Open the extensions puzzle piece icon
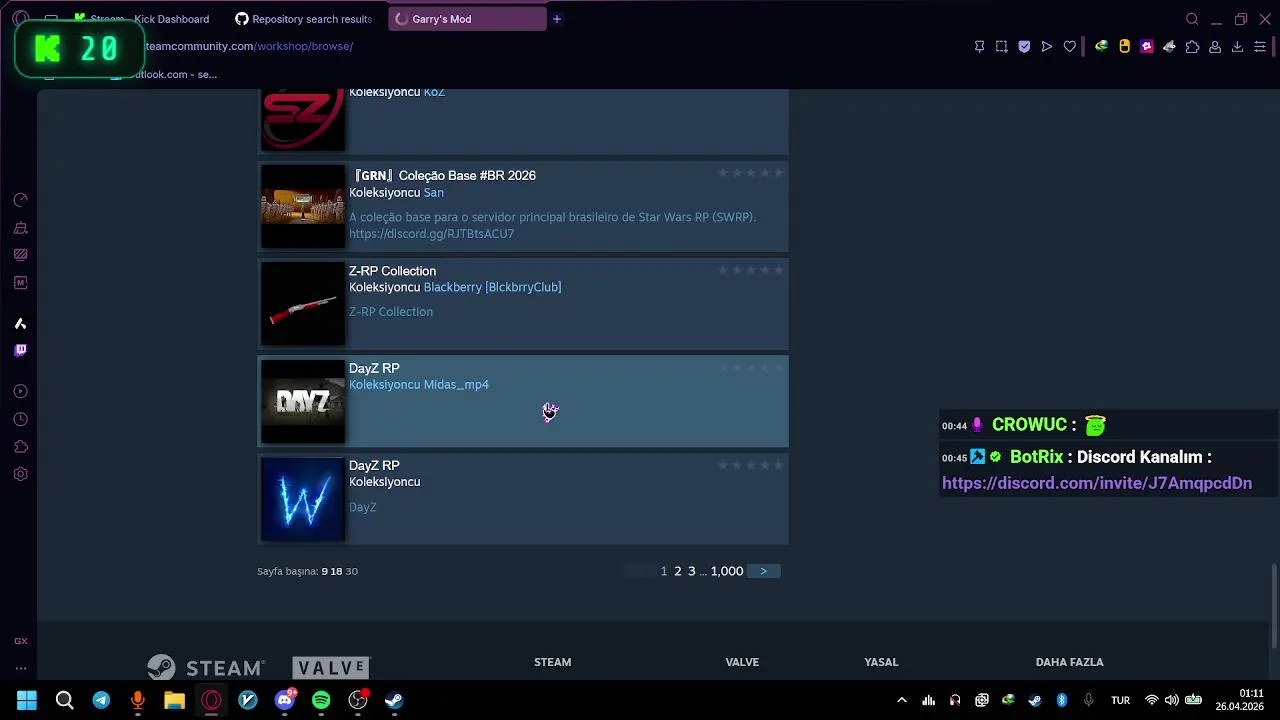The height and width of the screenshot is (720, 1280). point(1192,46)
